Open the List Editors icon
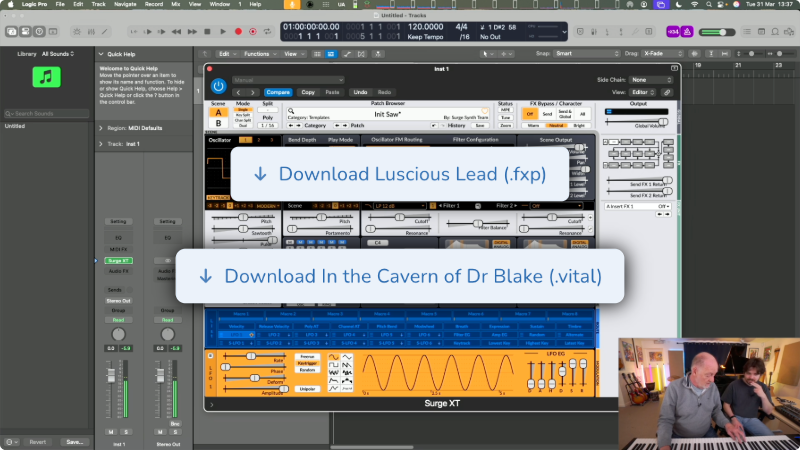Screen dimensions: 800x450 pos(747,32)
